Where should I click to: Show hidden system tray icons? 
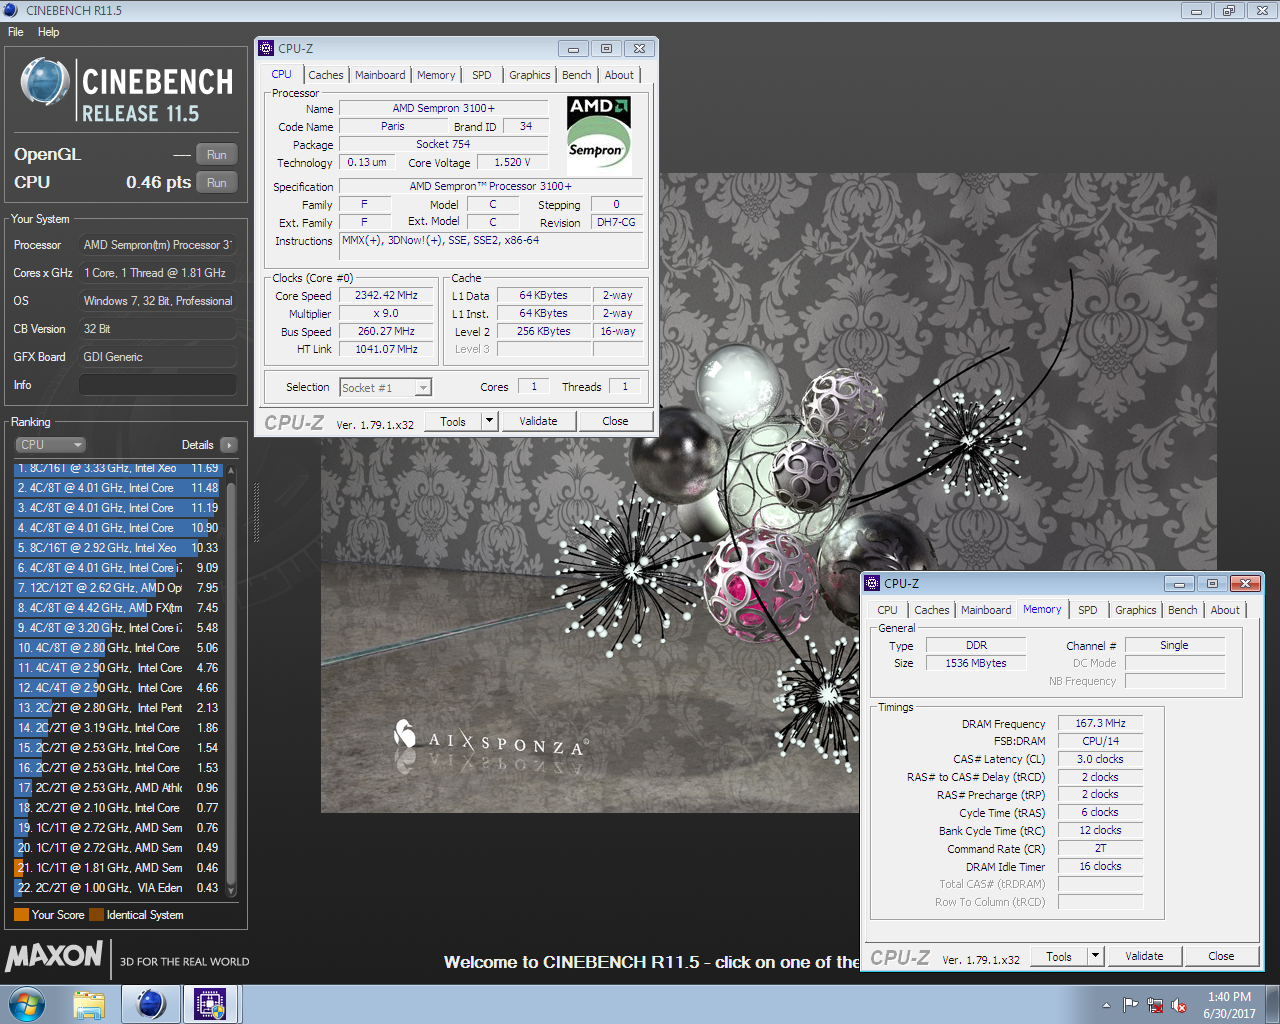tap(1106, 1005)
